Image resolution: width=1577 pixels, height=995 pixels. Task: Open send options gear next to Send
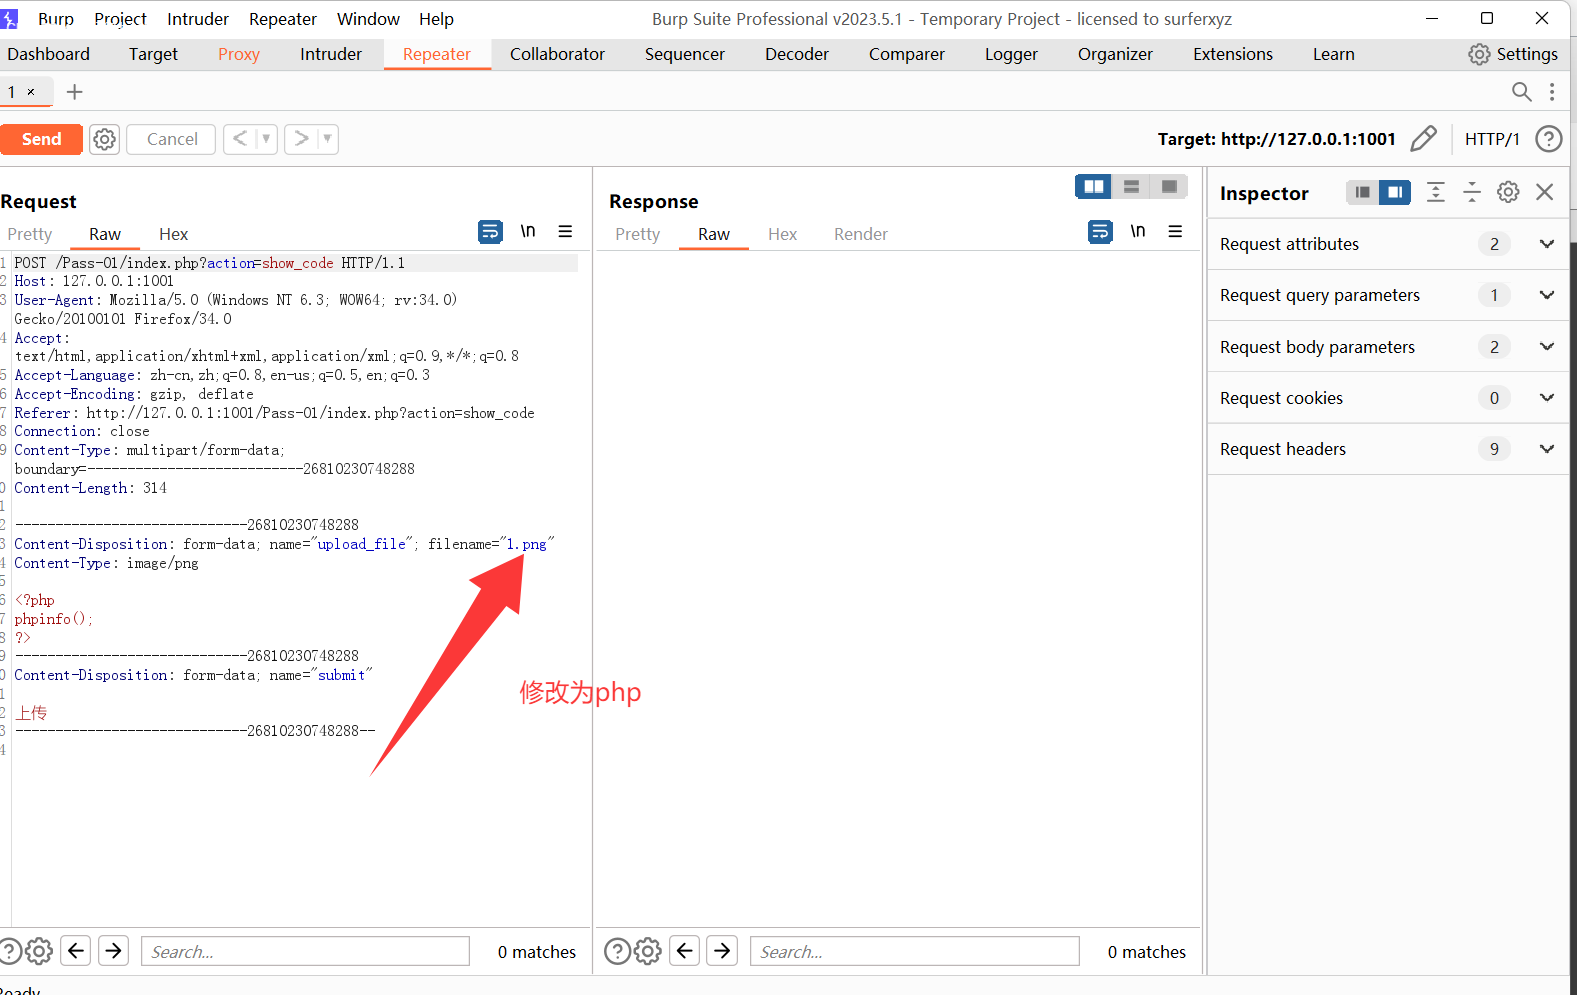pyautogui.click(x=104, y=139)
